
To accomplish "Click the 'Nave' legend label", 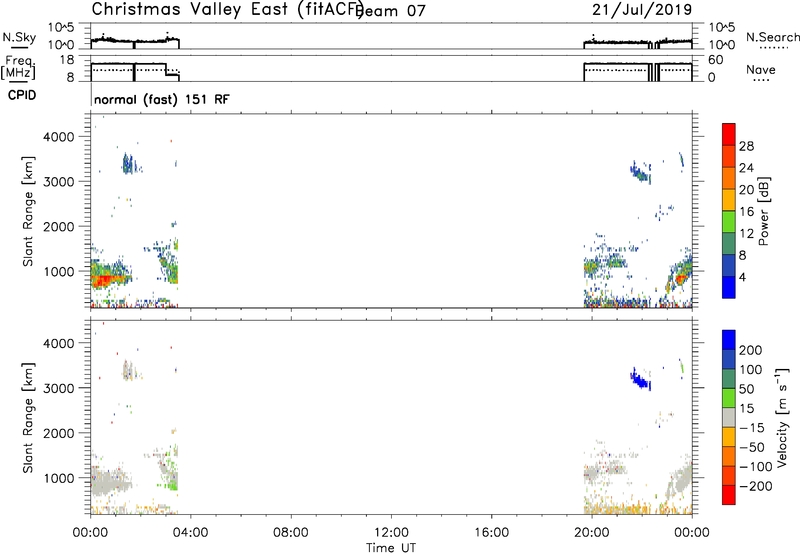I will 761,69.
